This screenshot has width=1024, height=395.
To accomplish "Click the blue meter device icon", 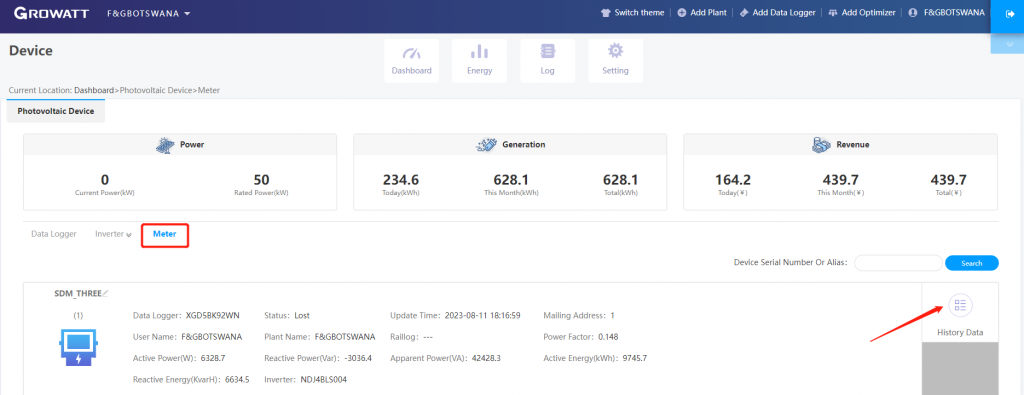I will click(78, 347).
